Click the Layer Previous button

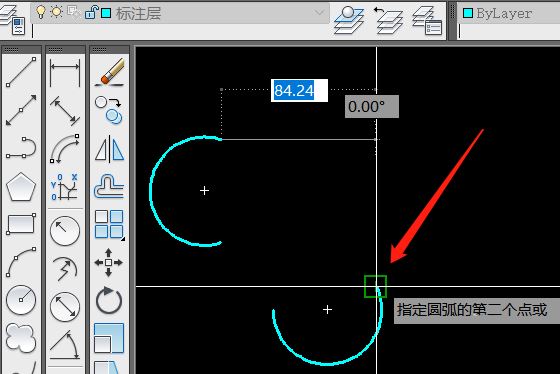[388, 20]
